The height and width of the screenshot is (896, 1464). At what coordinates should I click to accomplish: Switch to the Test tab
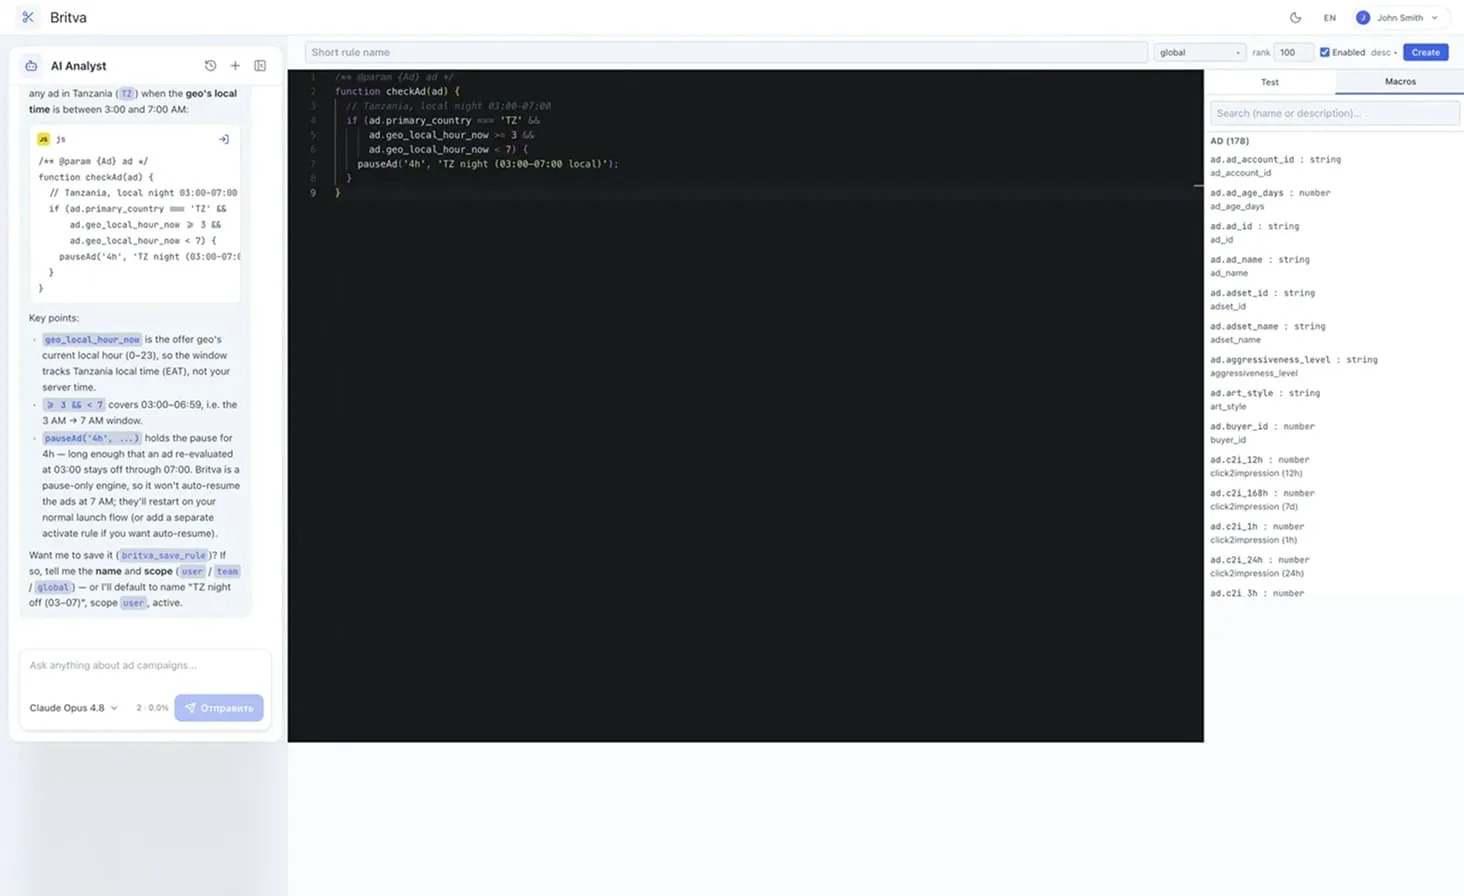pyautogui.click(x=1269, y=82)
